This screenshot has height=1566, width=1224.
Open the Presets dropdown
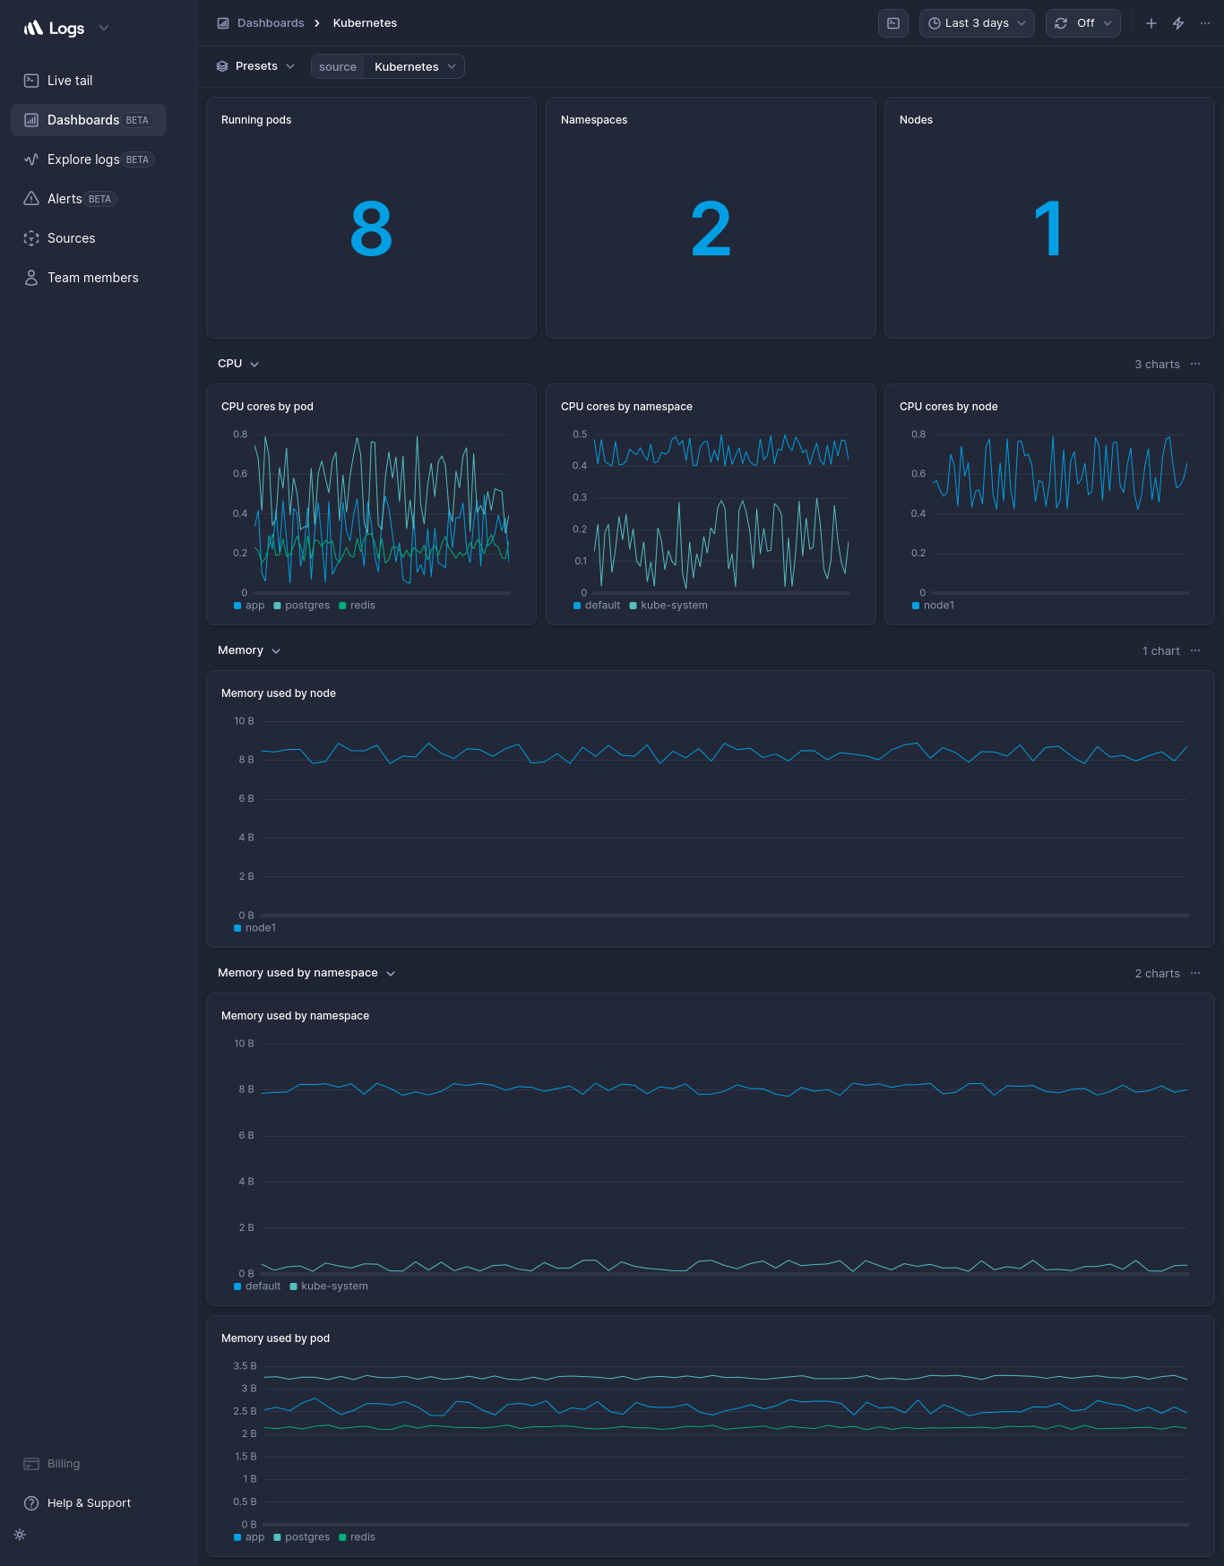(x=256, y=66)
